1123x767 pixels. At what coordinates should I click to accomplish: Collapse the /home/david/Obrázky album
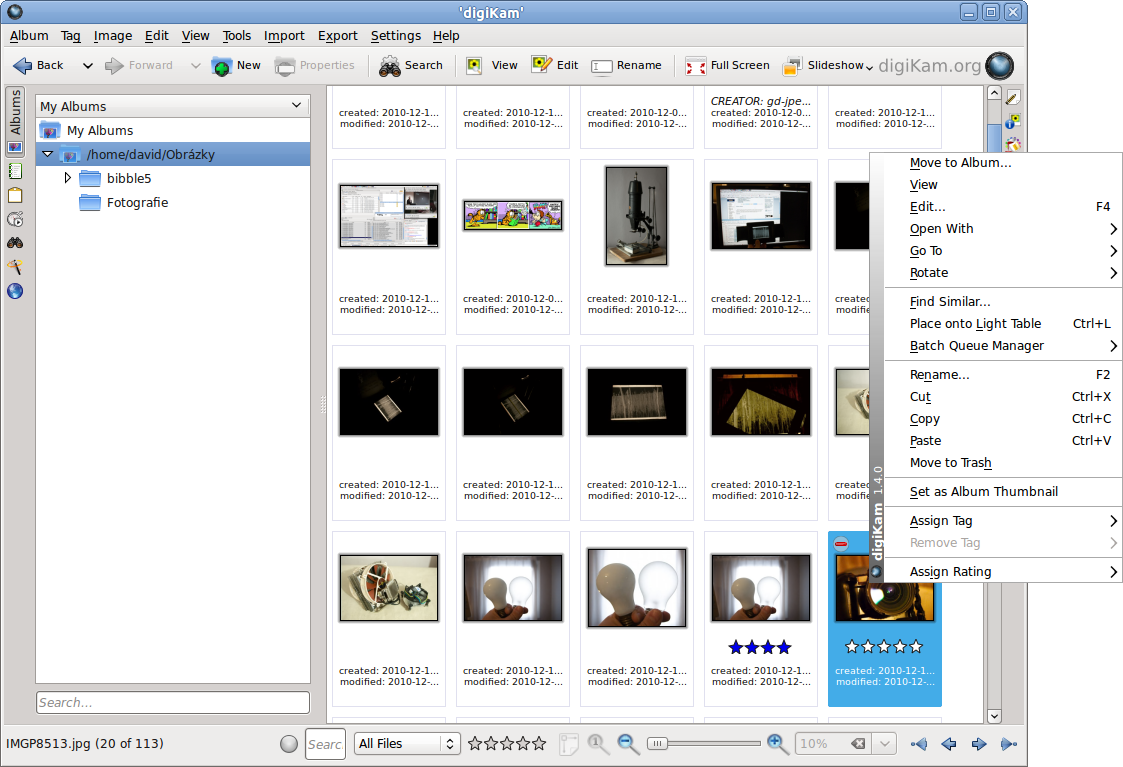(48, 154)
